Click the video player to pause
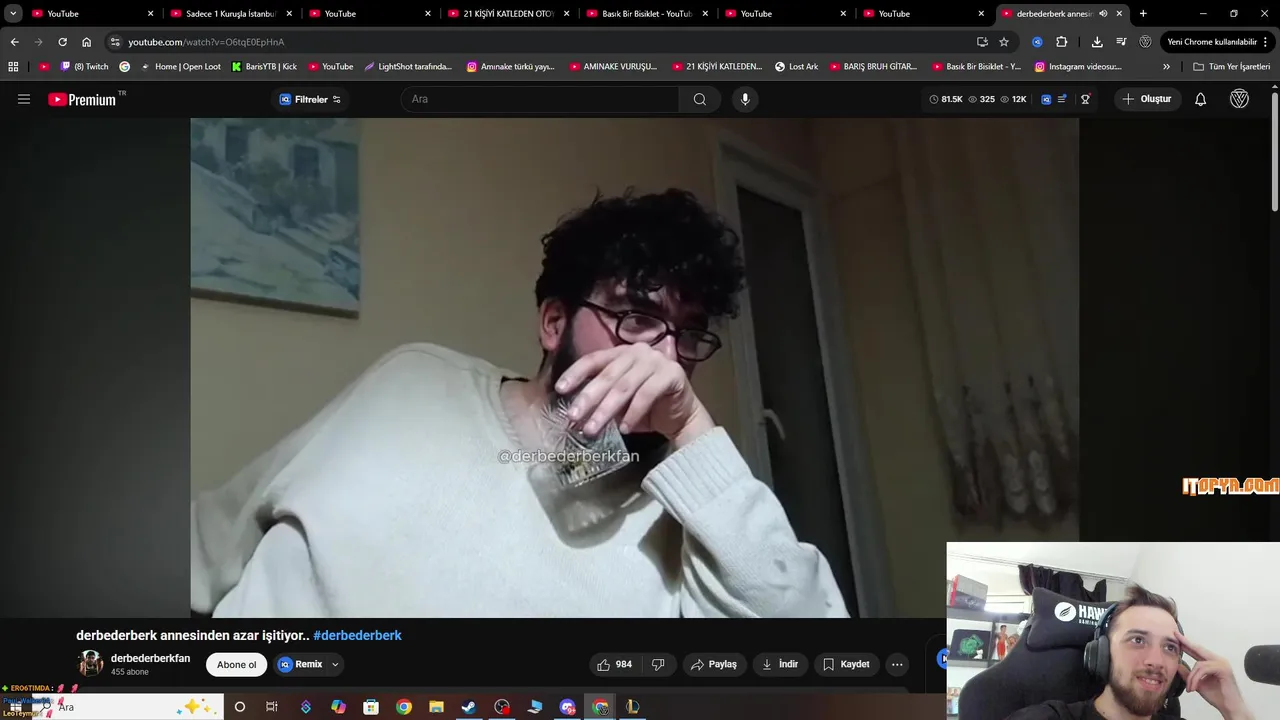 coord(634,368)
